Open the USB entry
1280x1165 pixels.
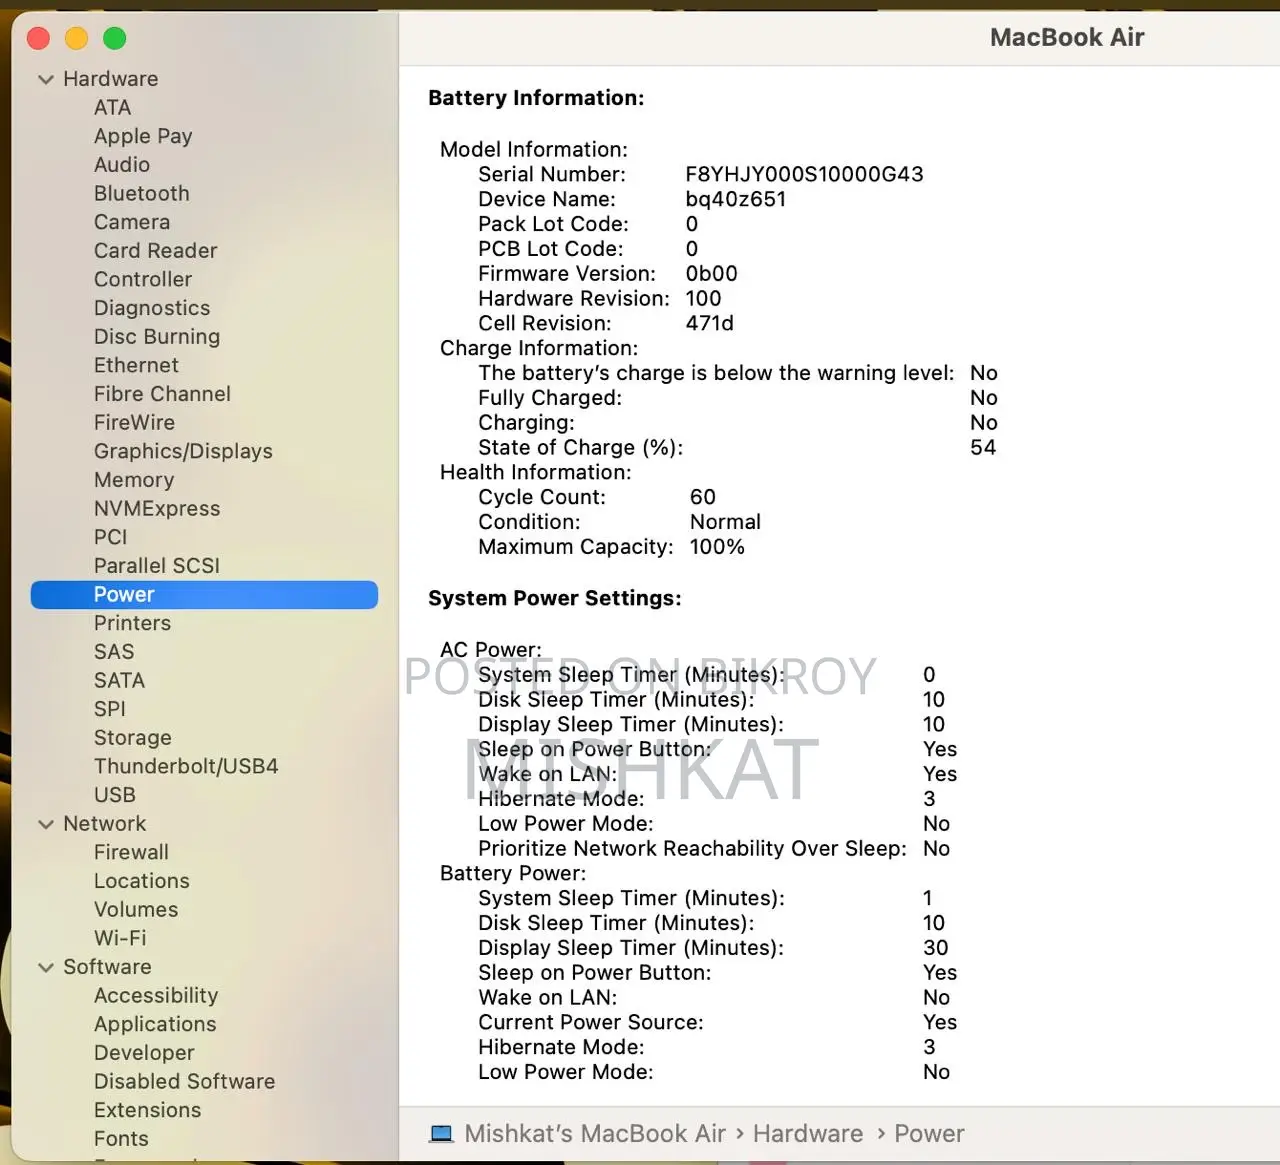click(115, 795)
